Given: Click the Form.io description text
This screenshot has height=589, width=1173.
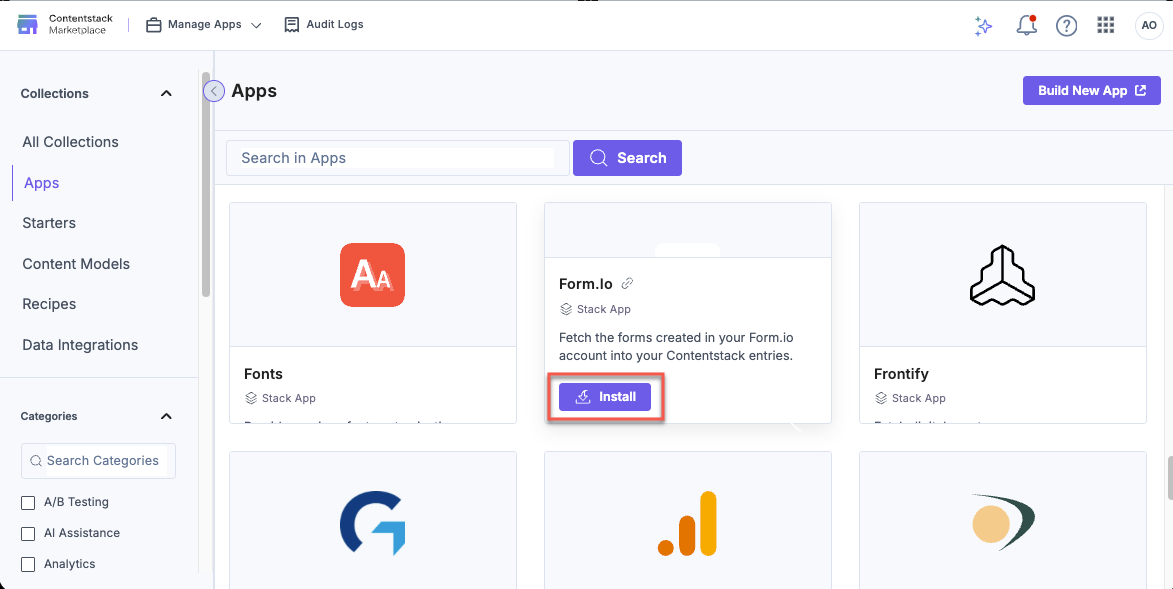Looking at the screenshot, I should 676,347.
